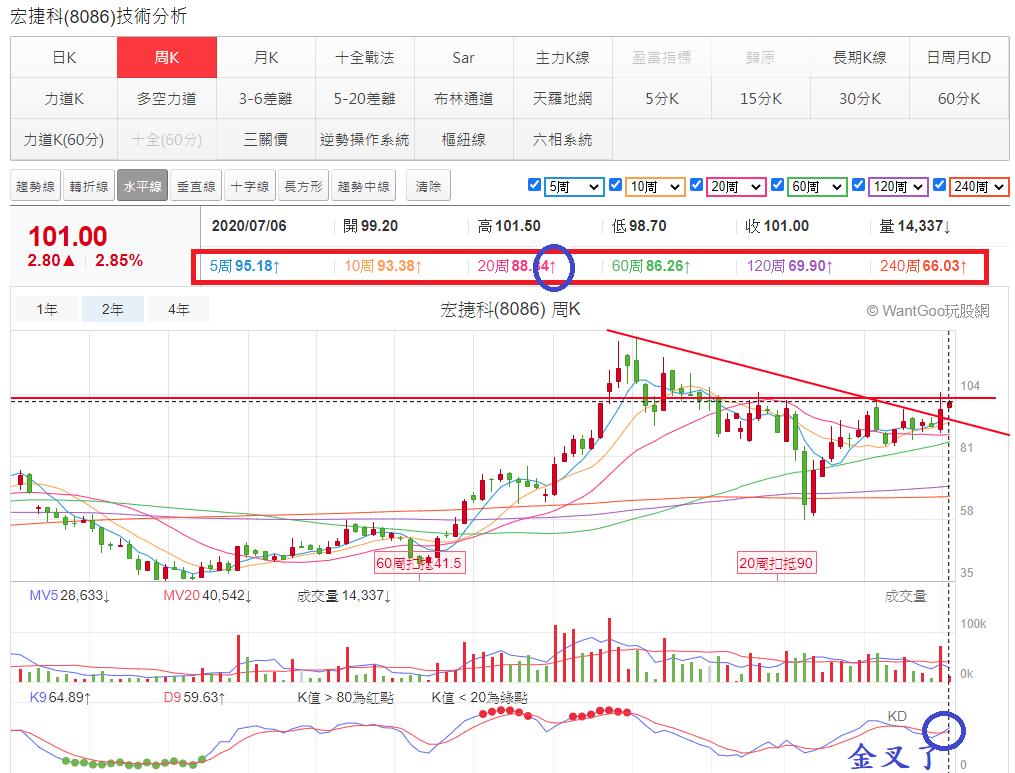This screenshot has width=1015, height=773.
Task: Open the 長期K線 tab
Action: 860,58
